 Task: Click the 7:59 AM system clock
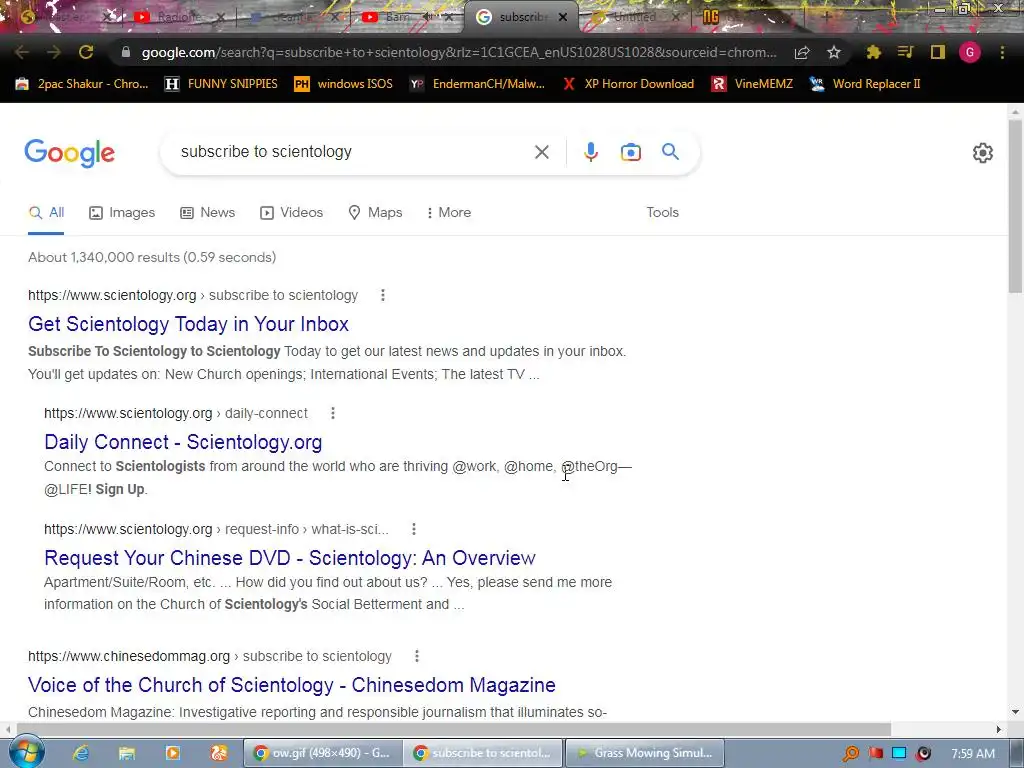coord(973,753)
